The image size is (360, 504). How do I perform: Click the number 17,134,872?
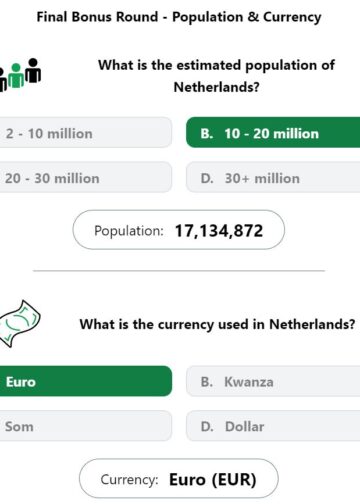click(x=219, y=231)
